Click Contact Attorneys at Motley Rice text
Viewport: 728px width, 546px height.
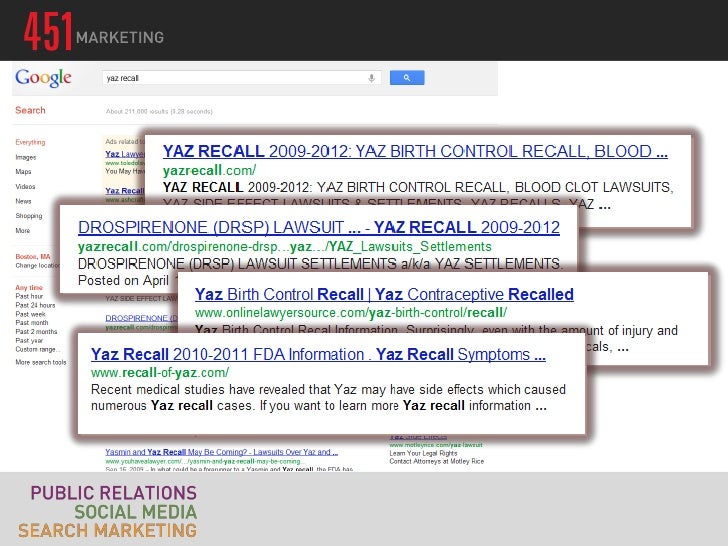(x=436, y=461)
